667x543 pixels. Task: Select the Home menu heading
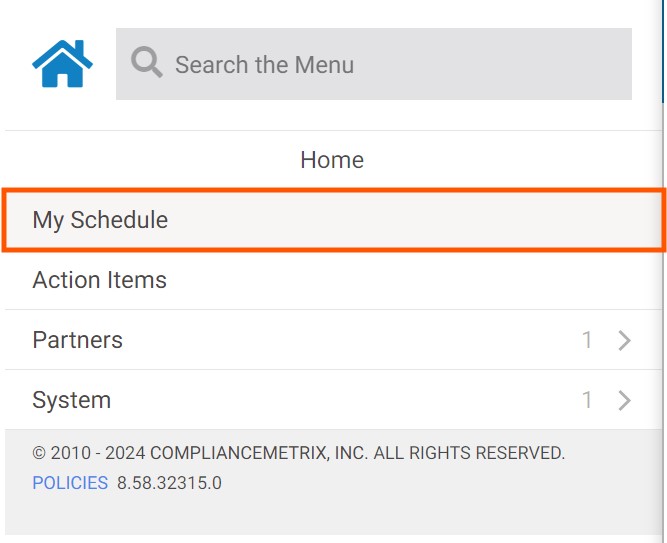tap(332, 160)
